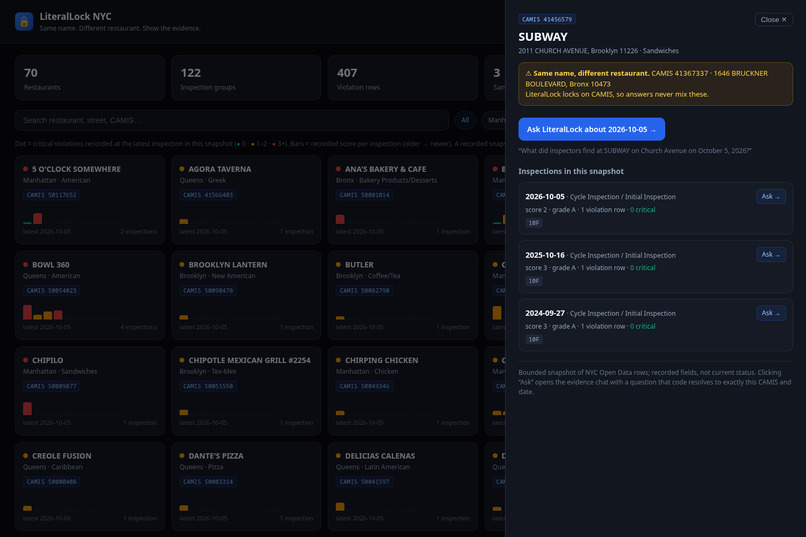Click the same name, different restaurant warning
The image size is (806, 537).
(655, 84)
